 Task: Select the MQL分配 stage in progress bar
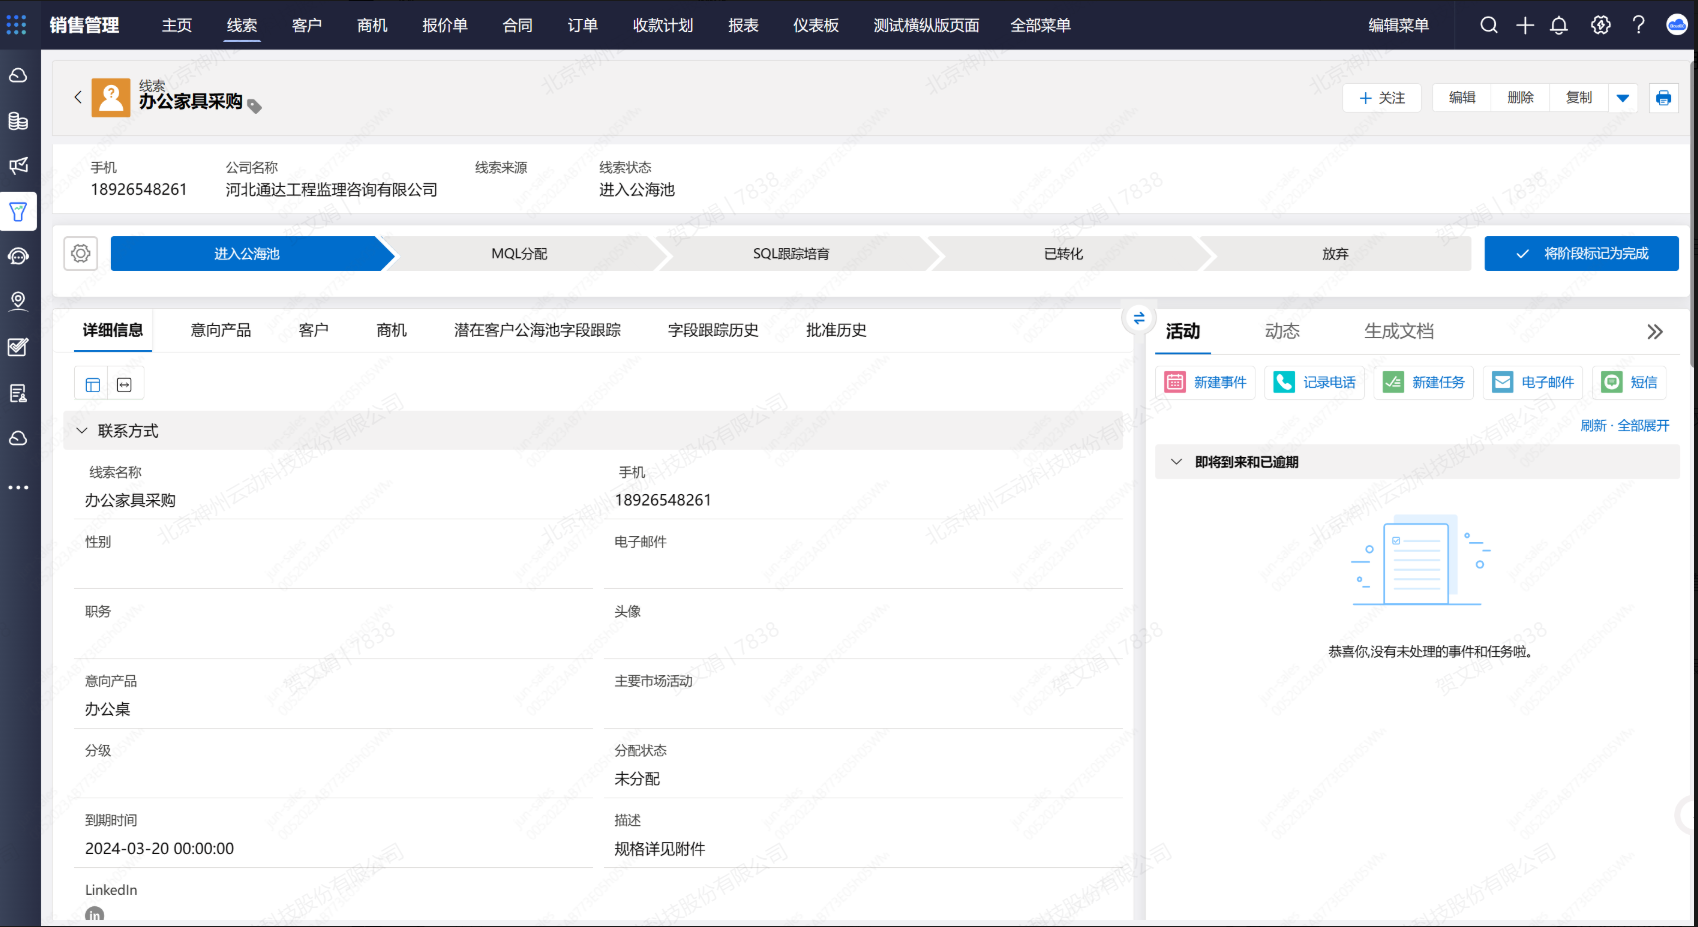coord(519,254)
